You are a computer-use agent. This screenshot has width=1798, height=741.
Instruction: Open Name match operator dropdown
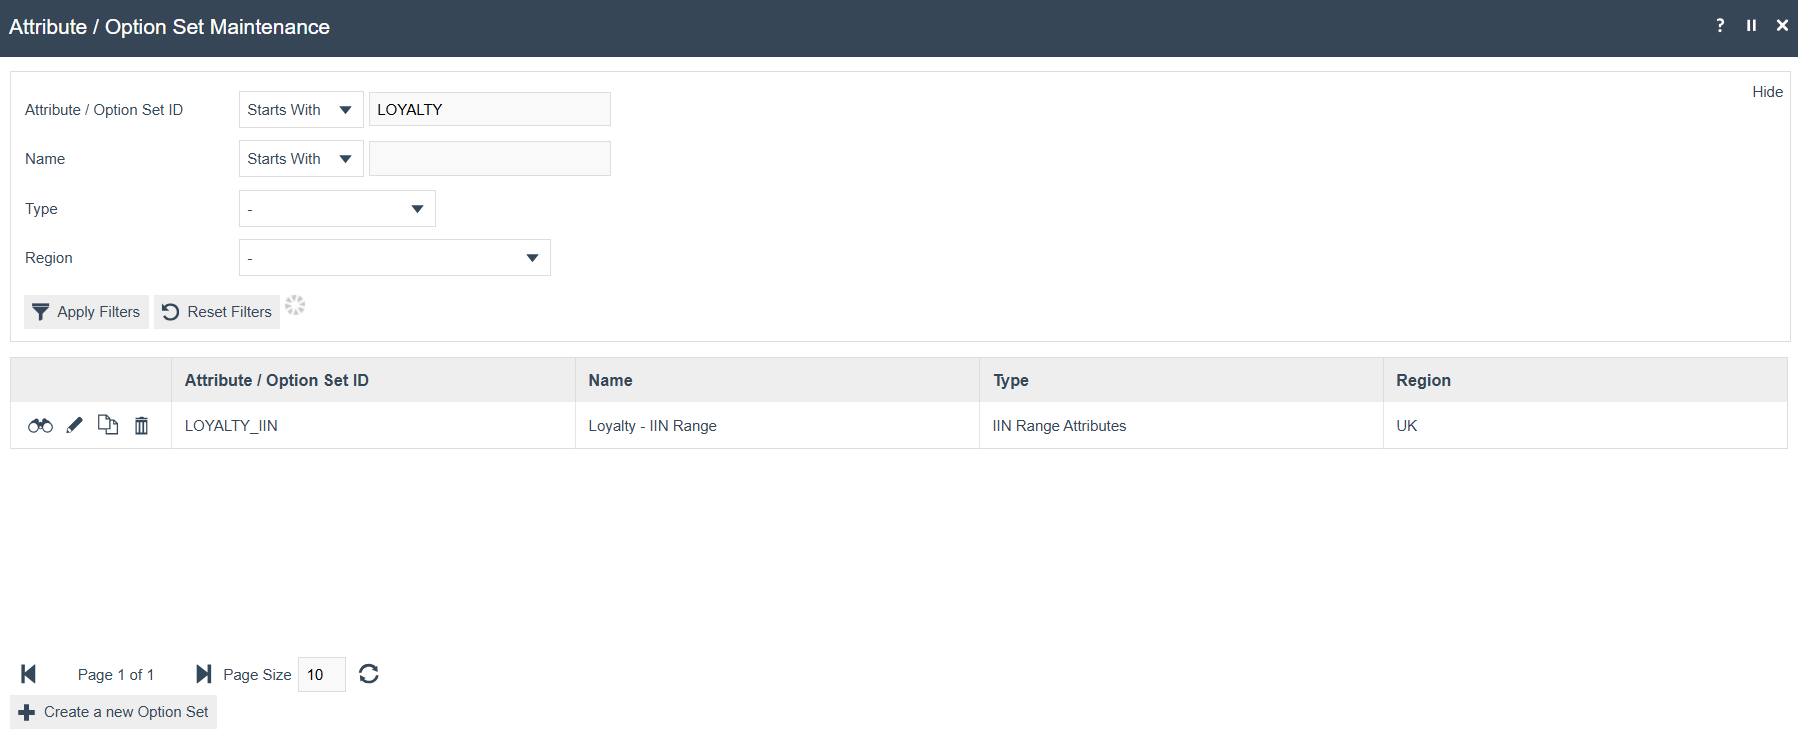coord(301,159)
